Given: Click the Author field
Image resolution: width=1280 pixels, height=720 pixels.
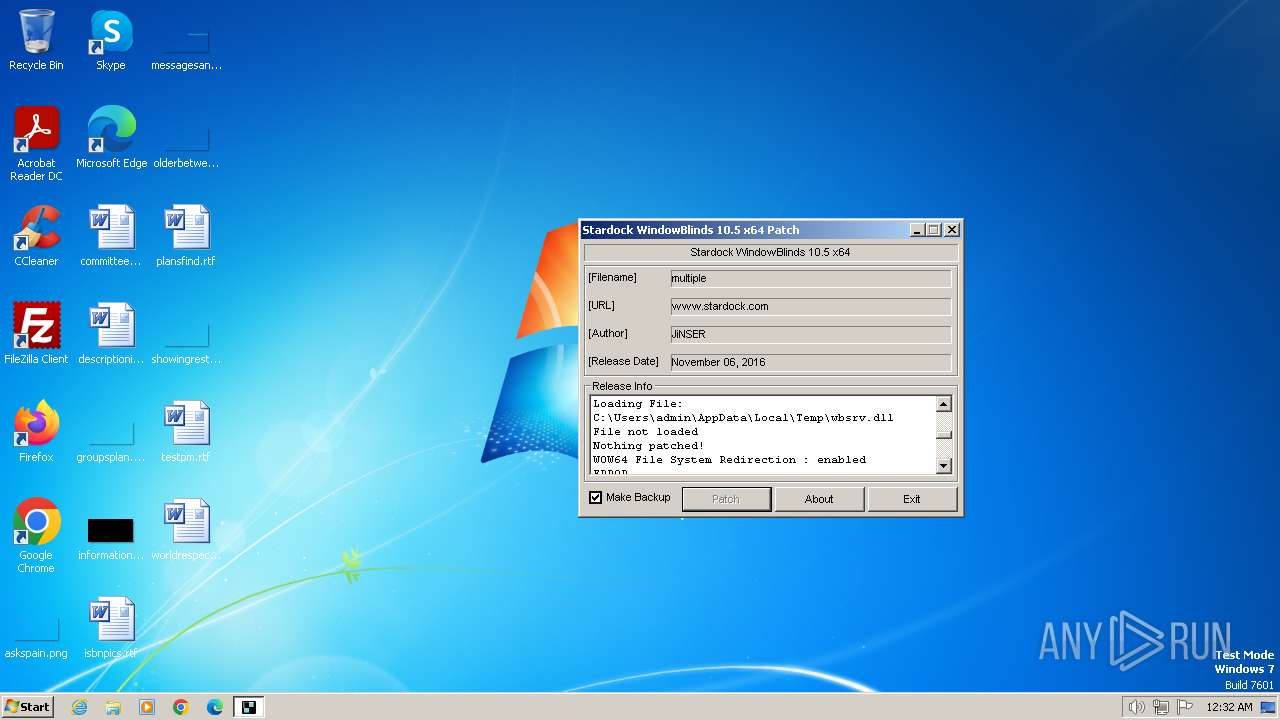Looking at the screenshot, I should click(811, 334).
